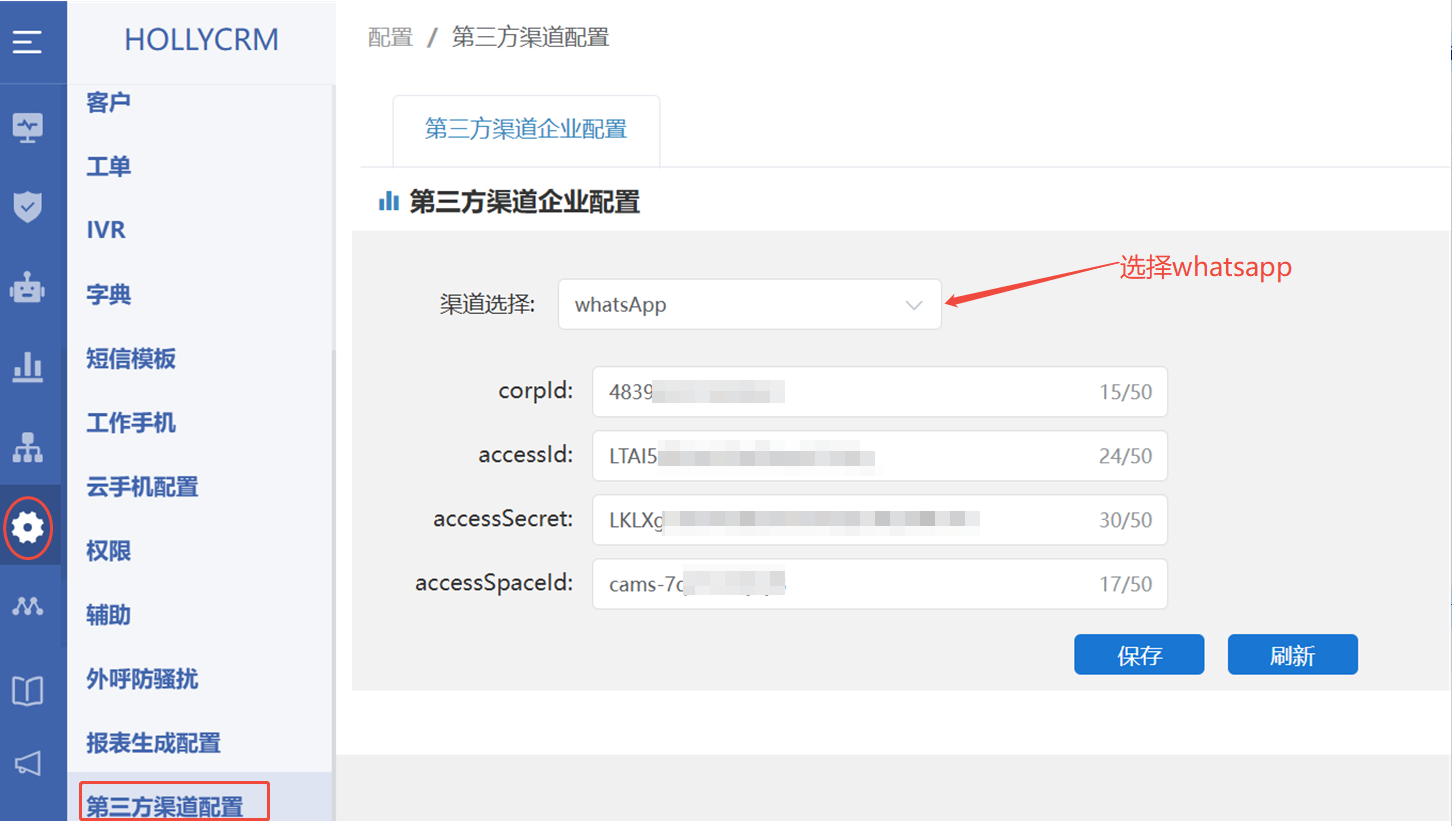The width and height of the screenshot is (1452, 826).
Task: Focus the corpId input field
Action: (880, 392)
